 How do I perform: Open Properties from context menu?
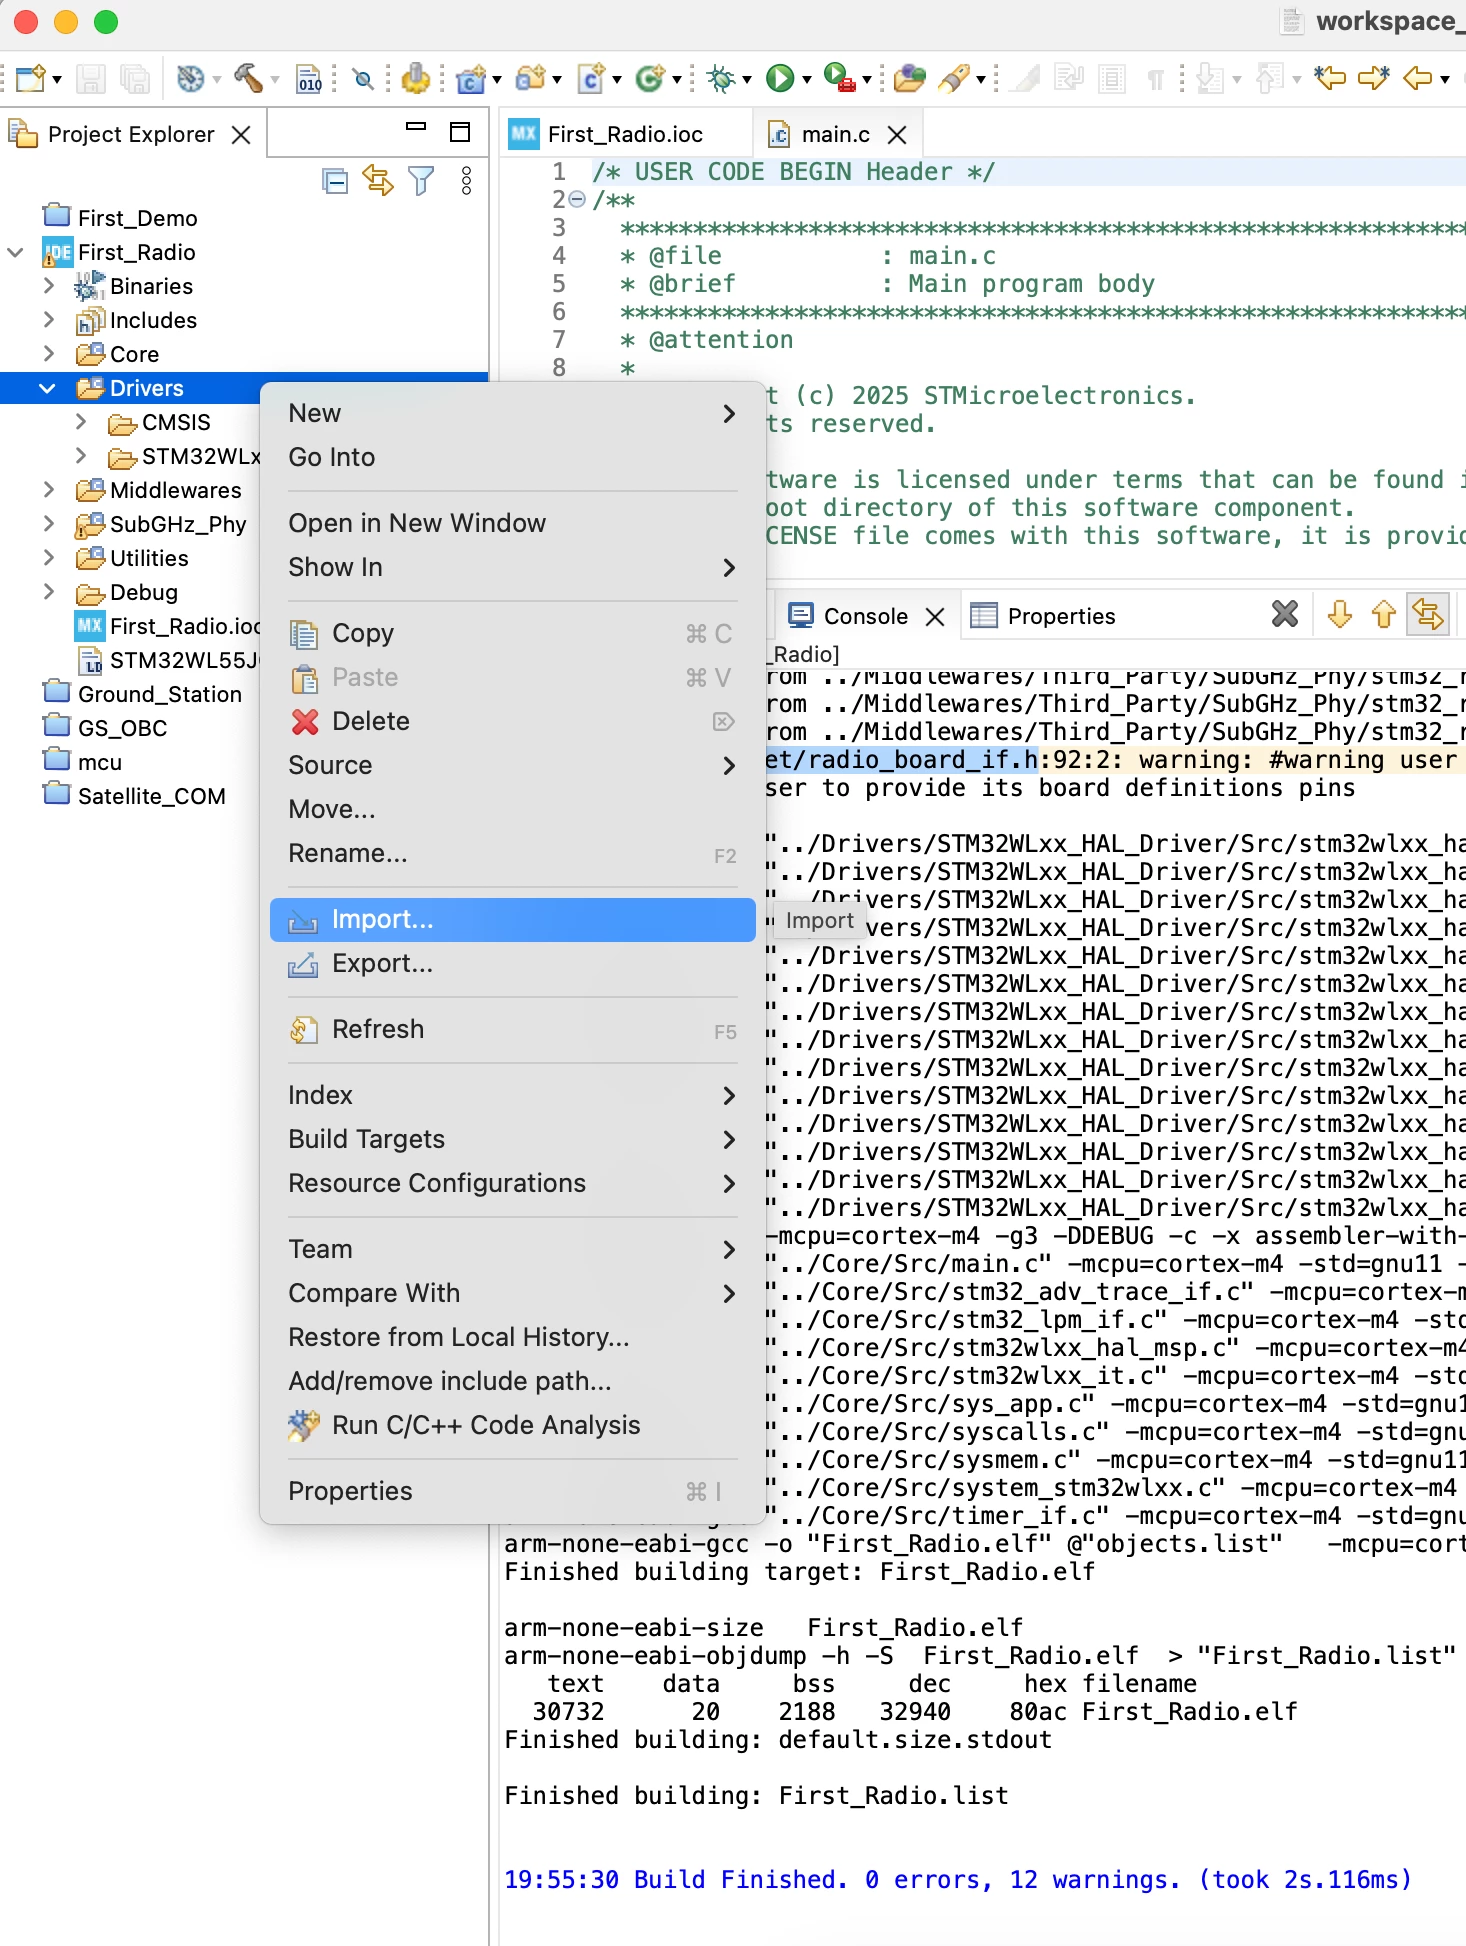pos(512,1491)
